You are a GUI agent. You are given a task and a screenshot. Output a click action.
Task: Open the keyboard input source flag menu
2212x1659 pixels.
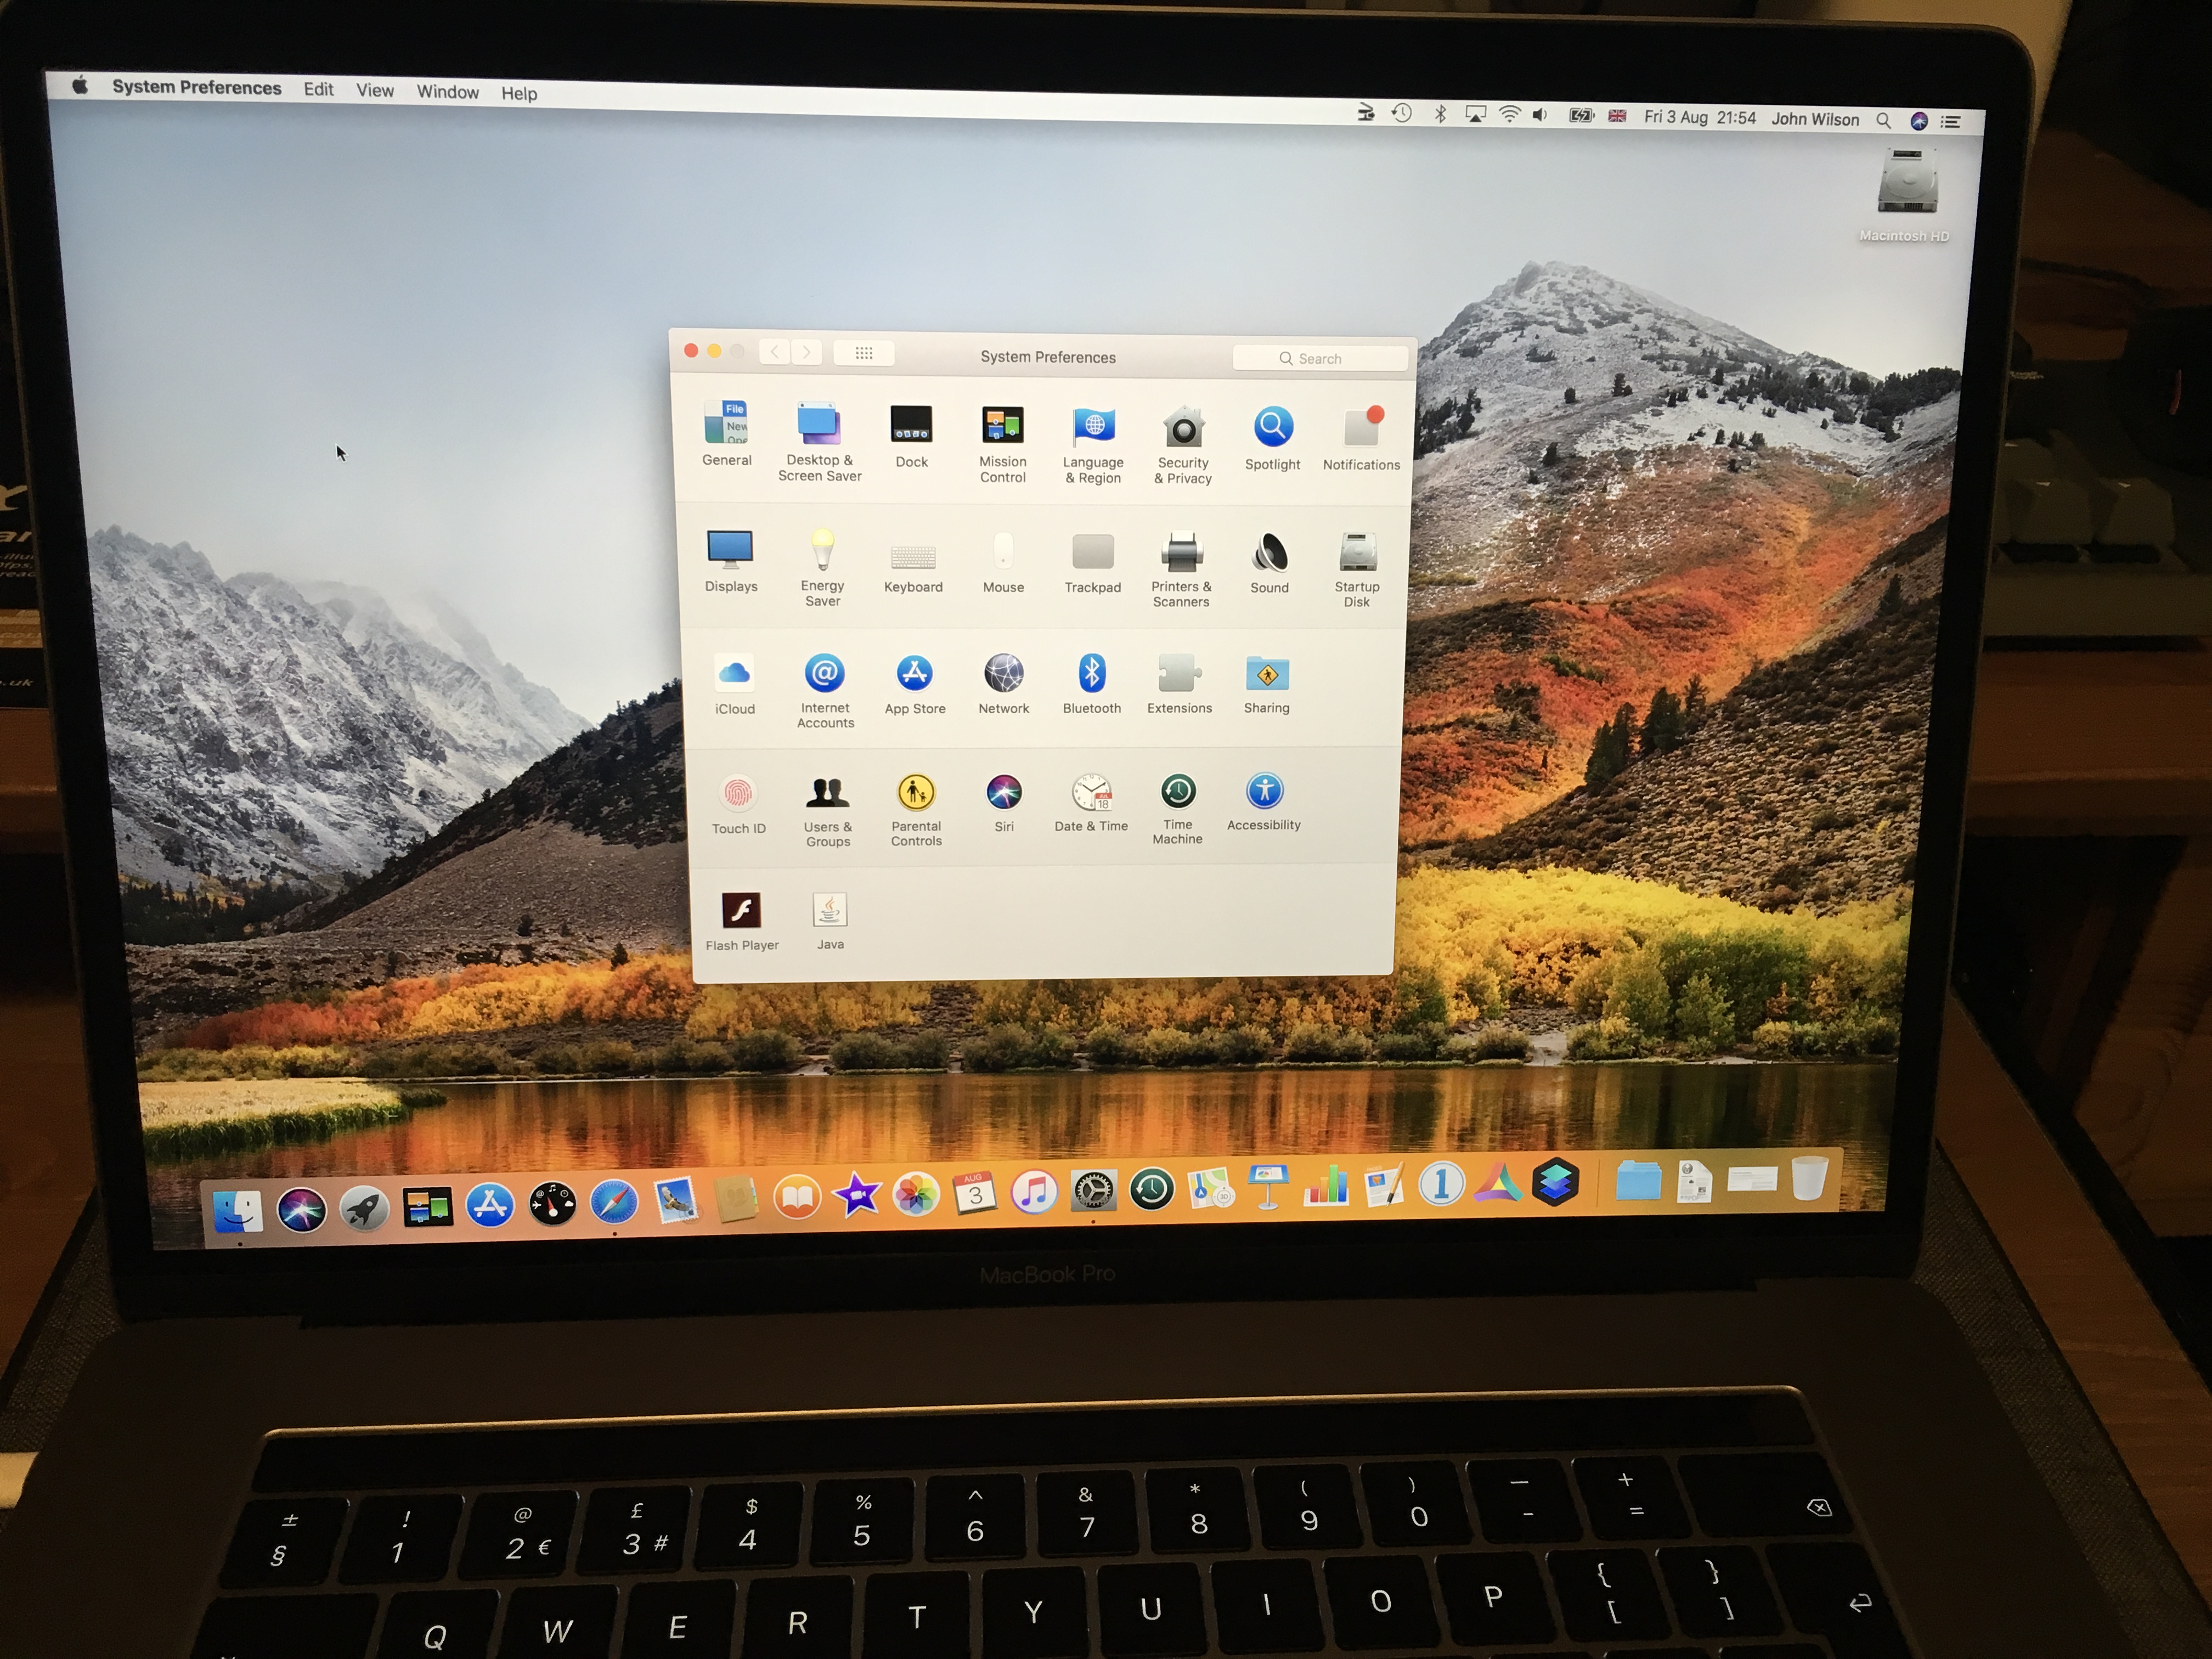[1617, 116]
